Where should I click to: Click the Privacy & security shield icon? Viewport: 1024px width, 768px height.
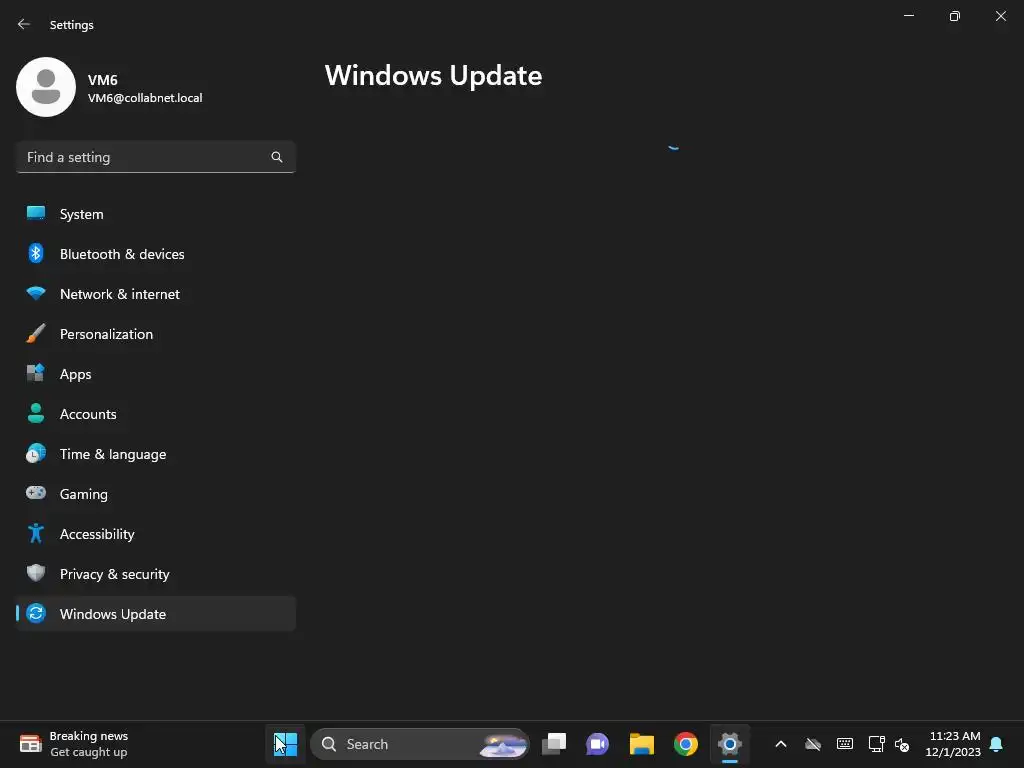click(x=36, y=573)
